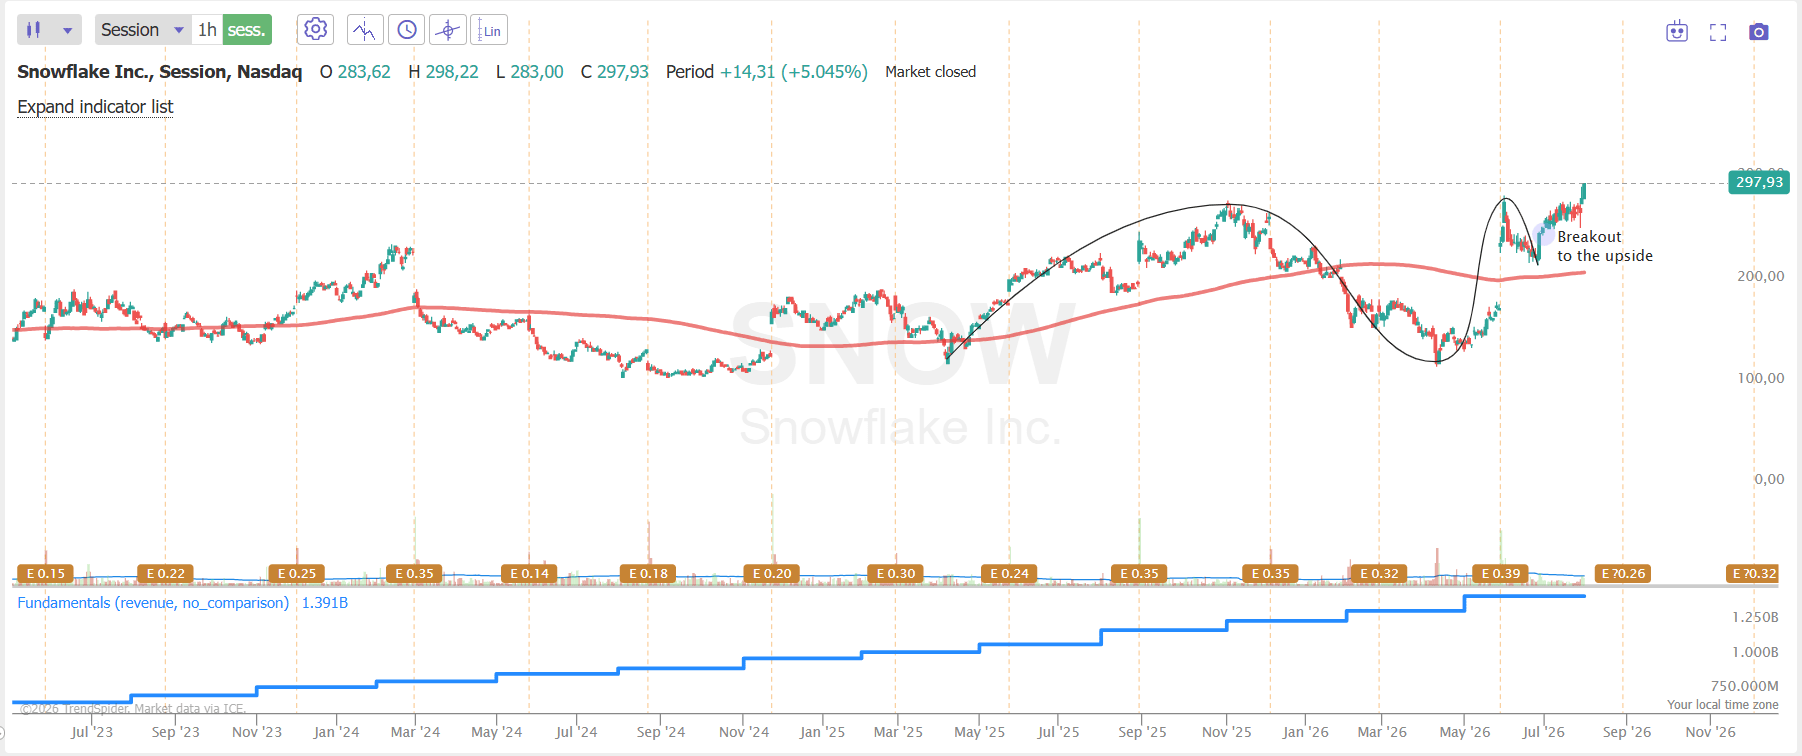
Task: Click the 0,00 price axis label
Action: (x=1769, y=479)
